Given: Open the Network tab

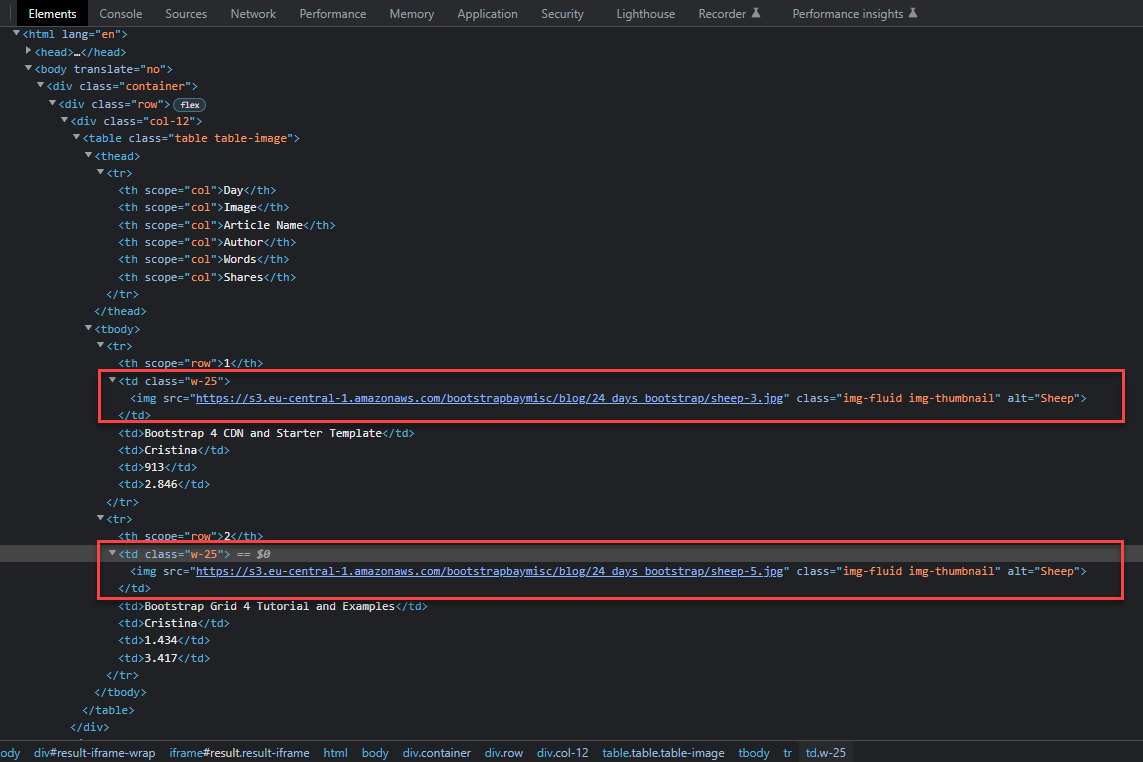Looking at the screenshot, I should tap(253, 13).
